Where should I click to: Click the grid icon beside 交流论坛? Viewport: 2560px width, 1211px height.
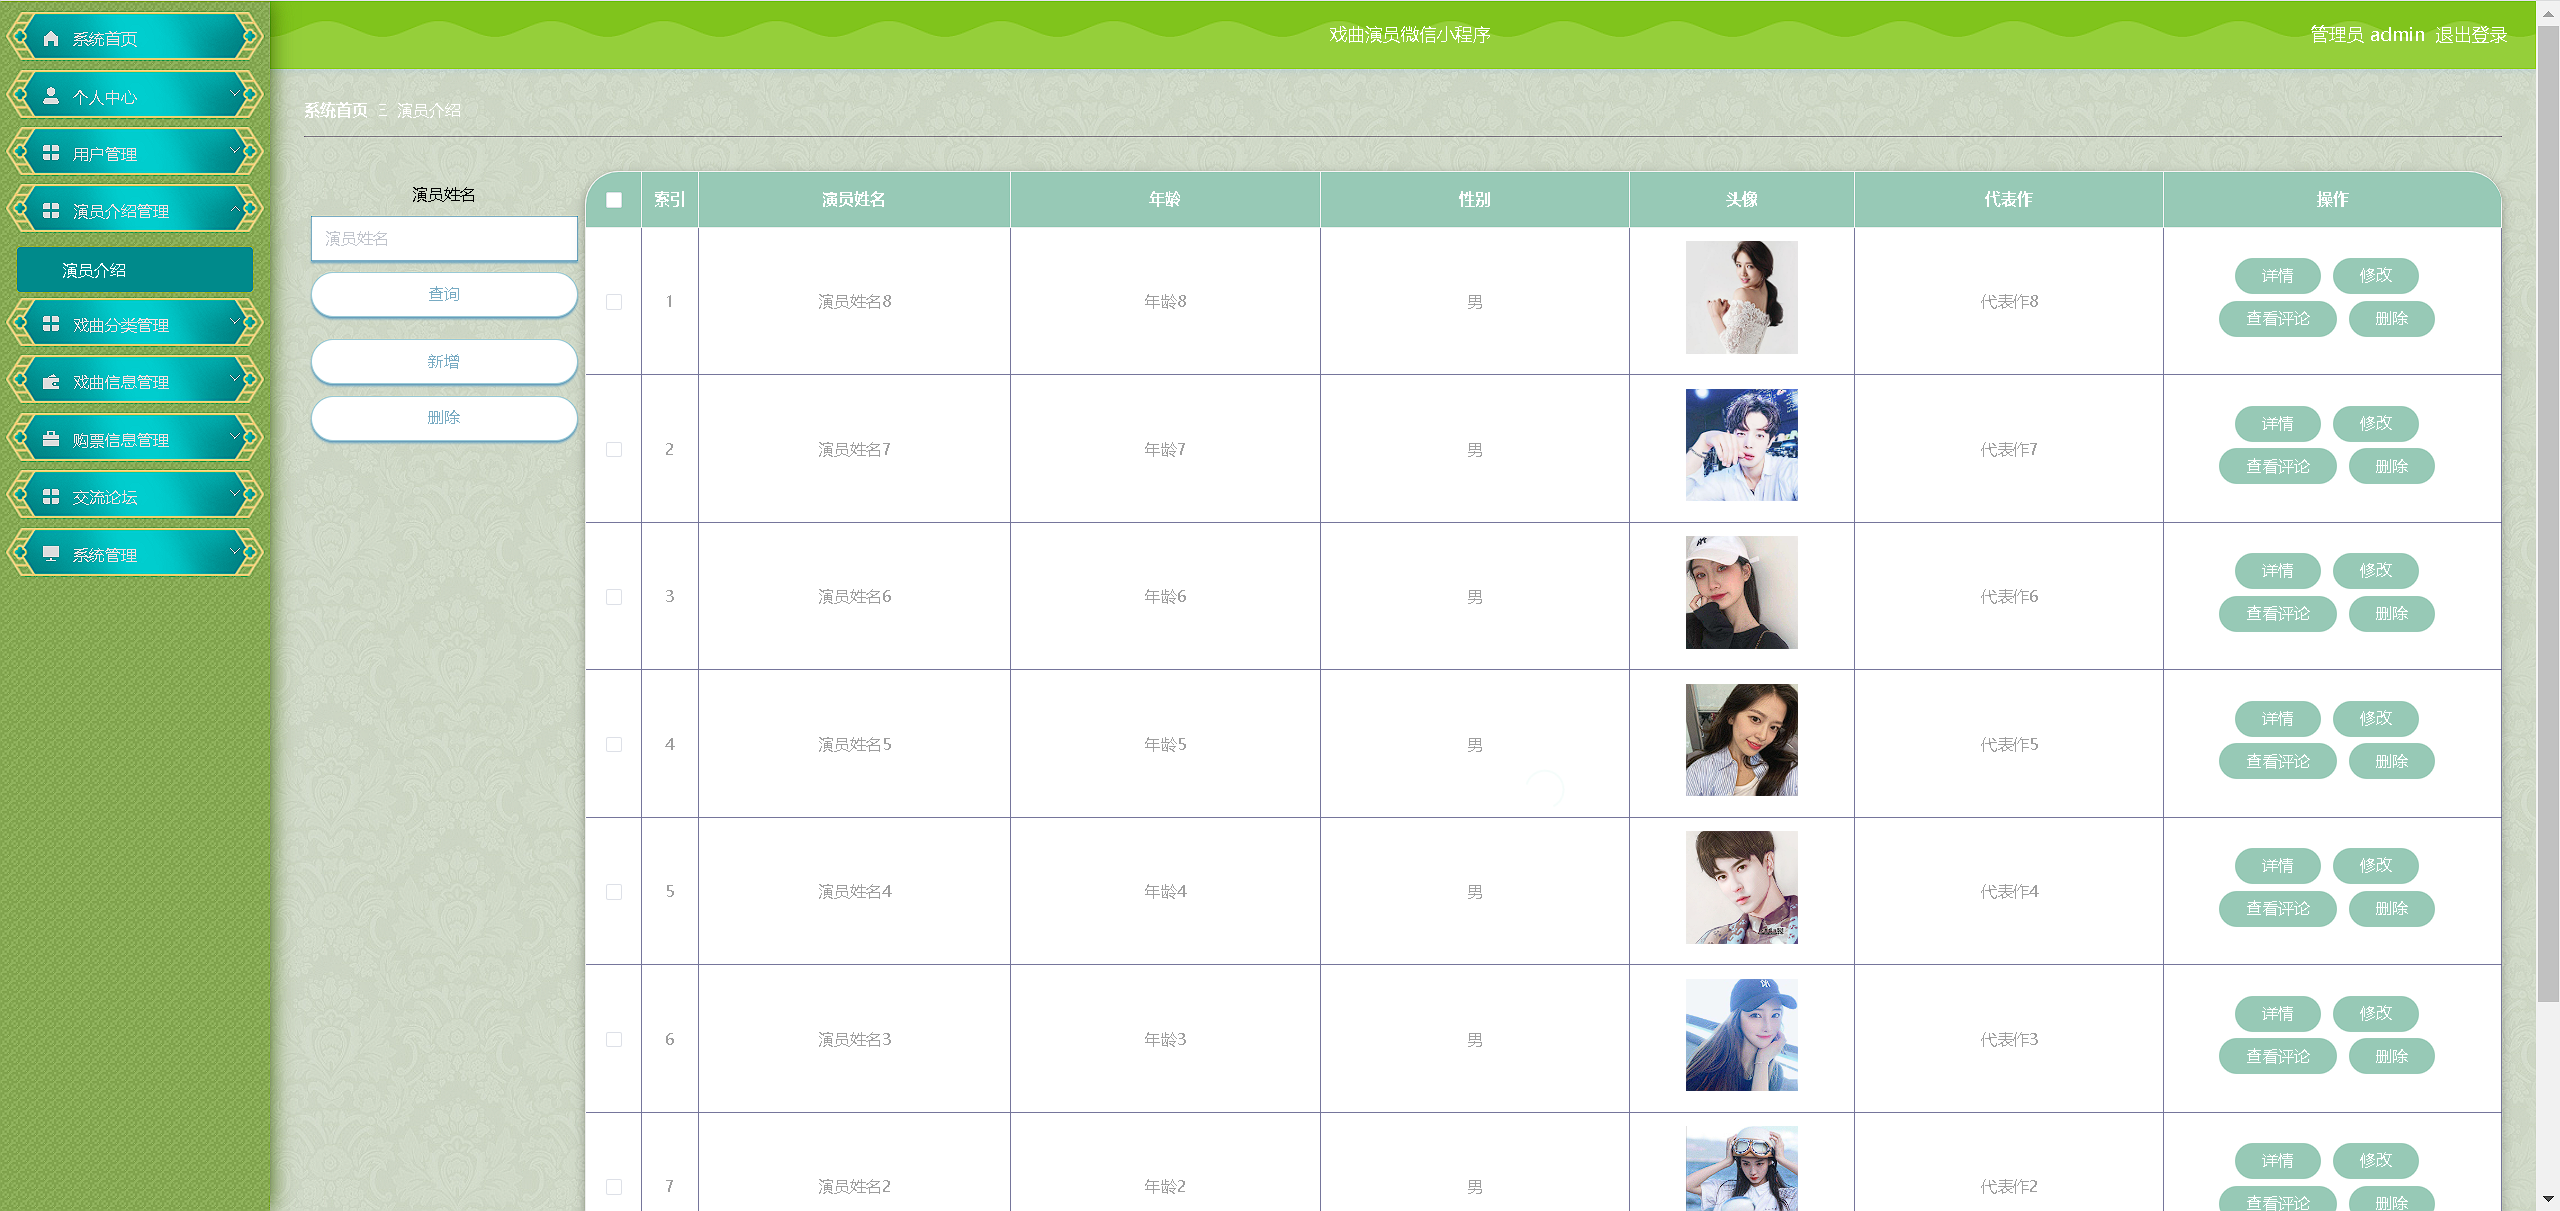click(51, 497)
